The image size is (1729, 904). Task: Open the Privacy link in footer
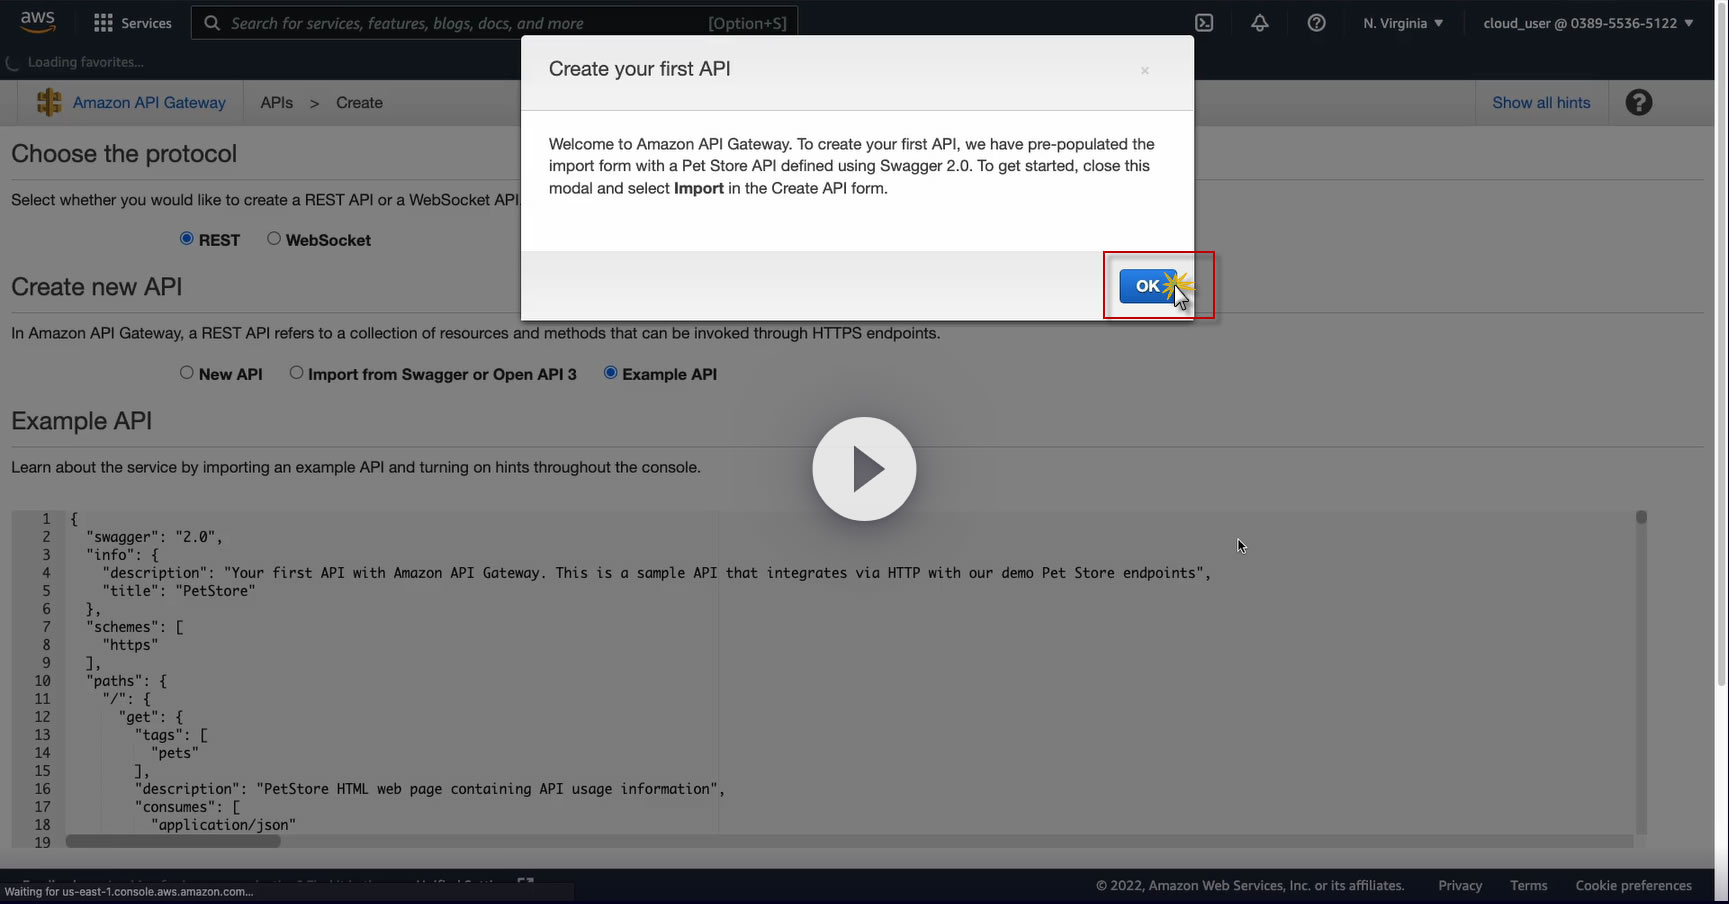(x=1460, y=885)
